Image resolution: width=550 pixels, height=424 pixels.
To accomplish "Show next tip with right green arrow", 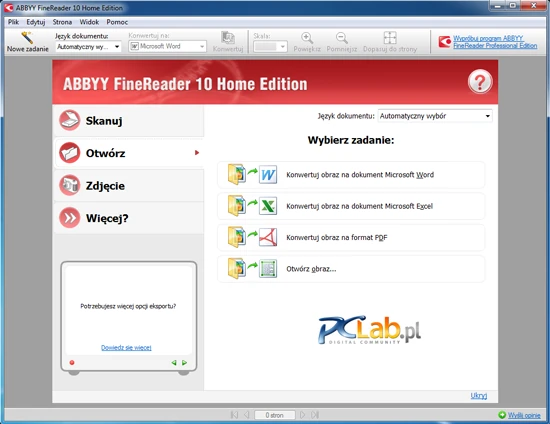I will [x=185, y=363].
